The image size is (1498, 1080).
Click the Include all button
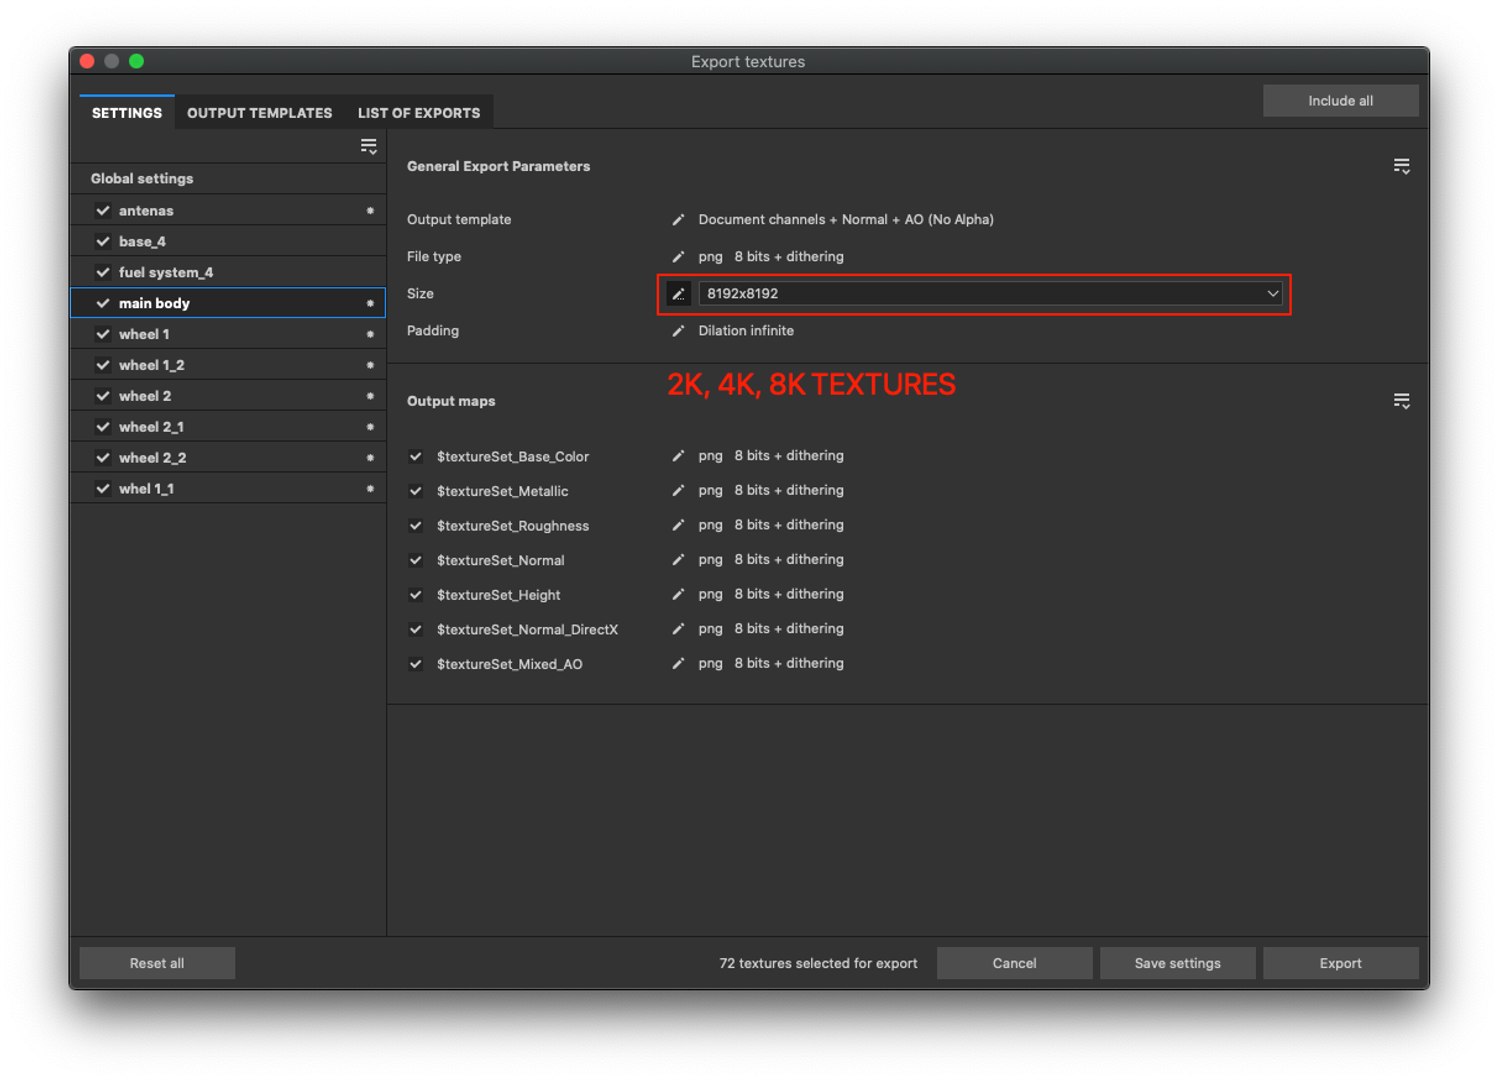coord(1341,101)
